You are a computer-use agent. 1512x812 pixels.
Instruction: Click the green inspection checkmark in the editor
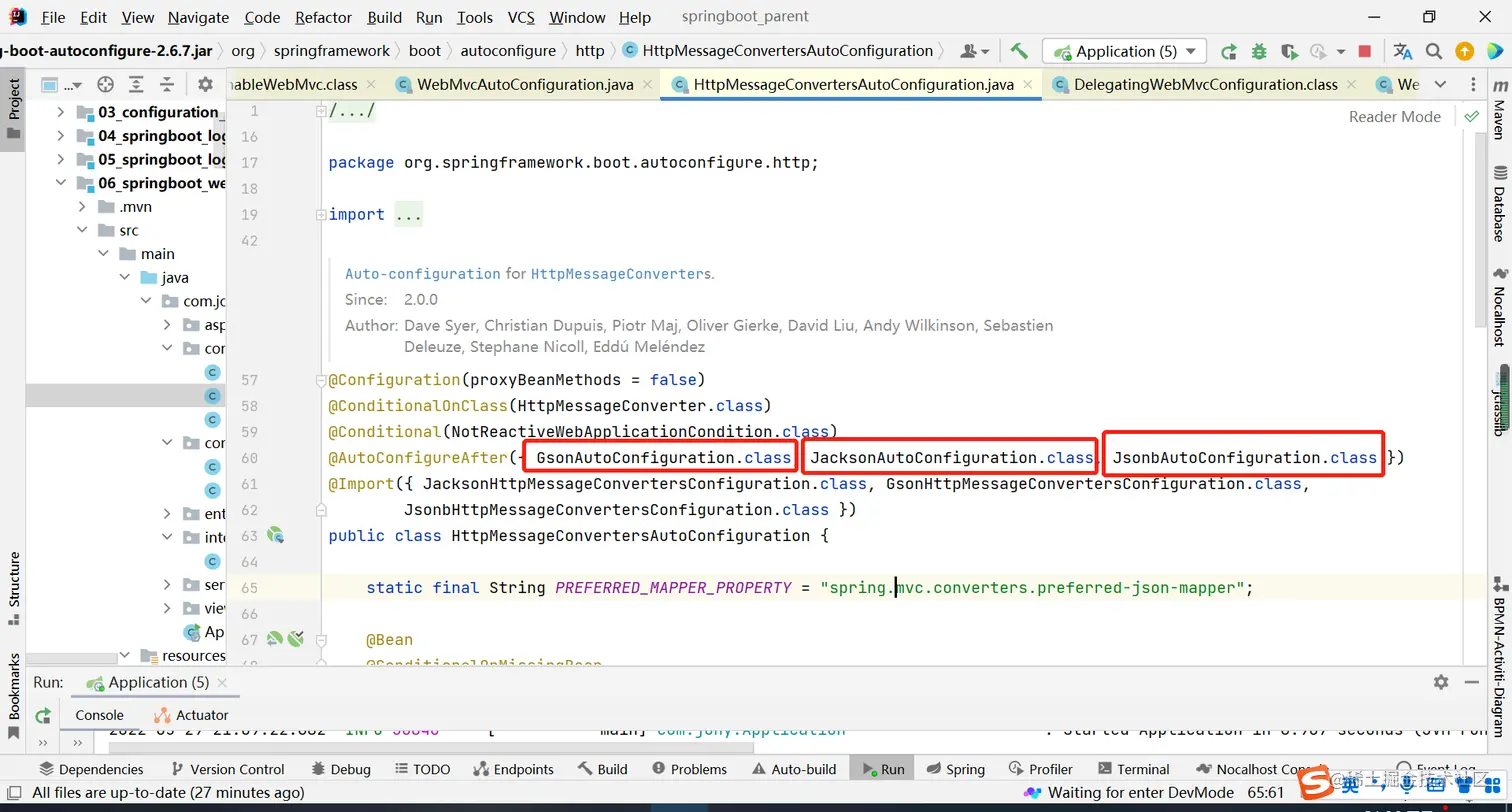coord(1471,117)
